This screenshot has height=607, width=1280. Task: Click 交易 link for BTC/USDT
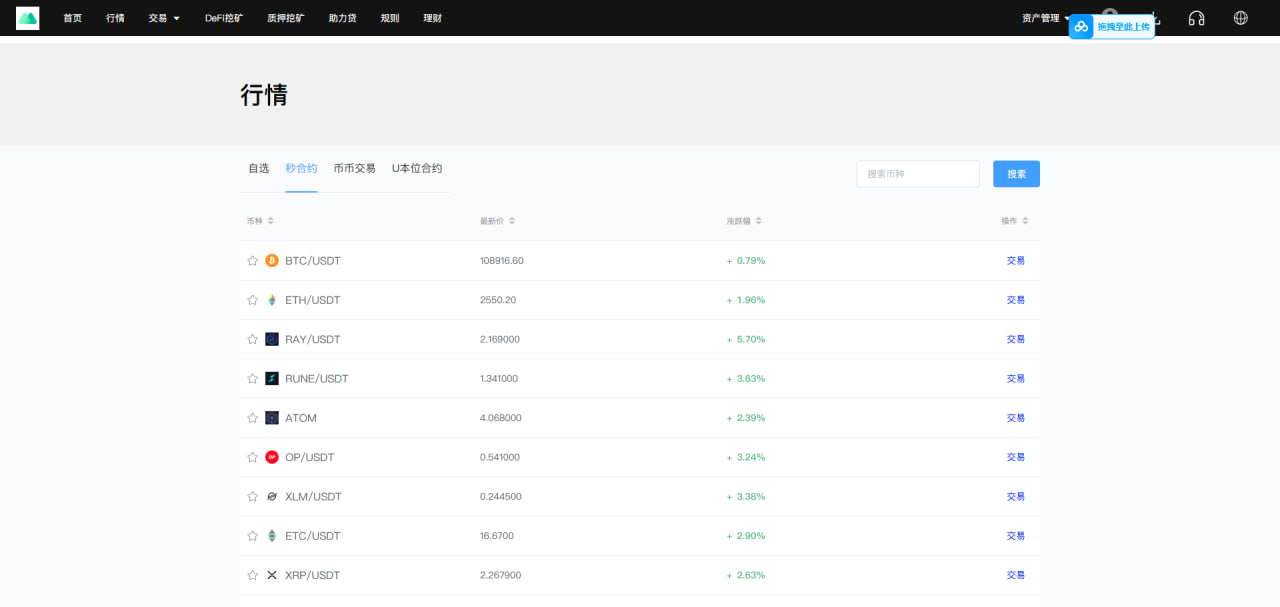[x=1016, y=261]
